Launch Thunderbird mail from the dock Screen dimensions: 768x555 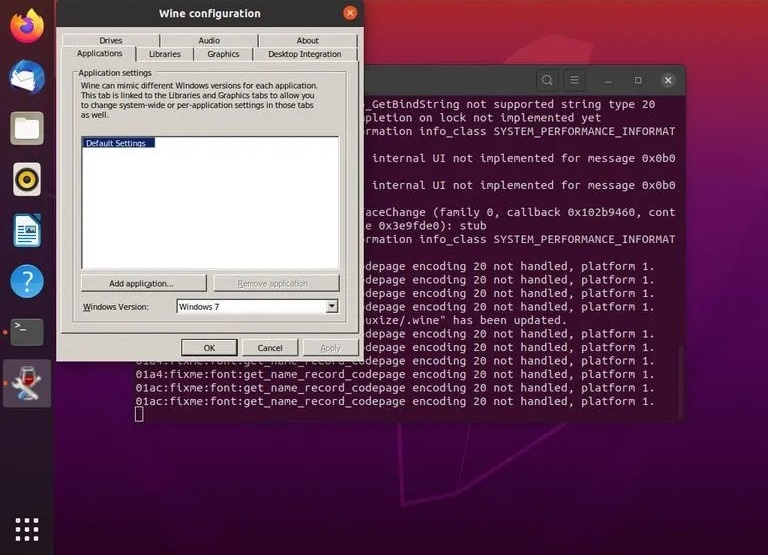click(27, 77)
